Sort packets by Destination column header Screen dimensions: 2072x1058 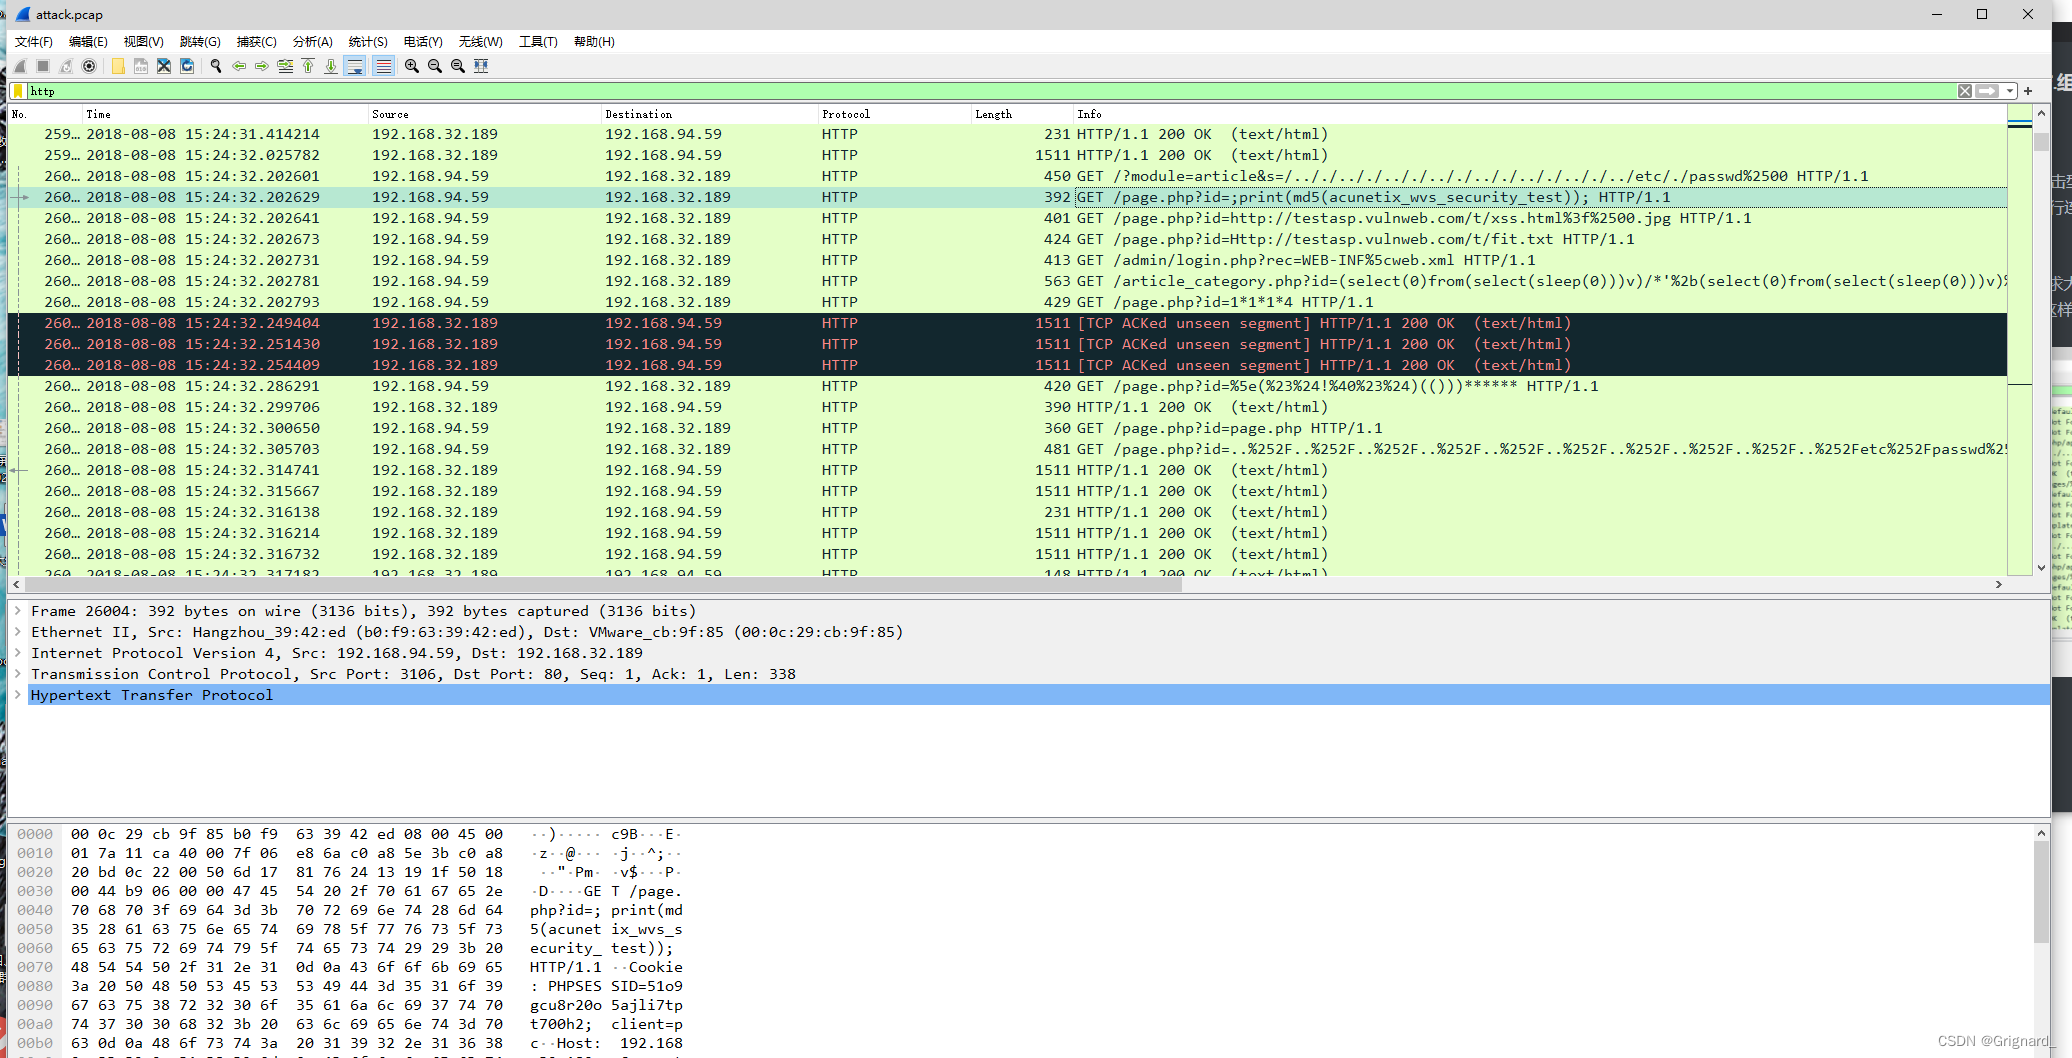709,114
